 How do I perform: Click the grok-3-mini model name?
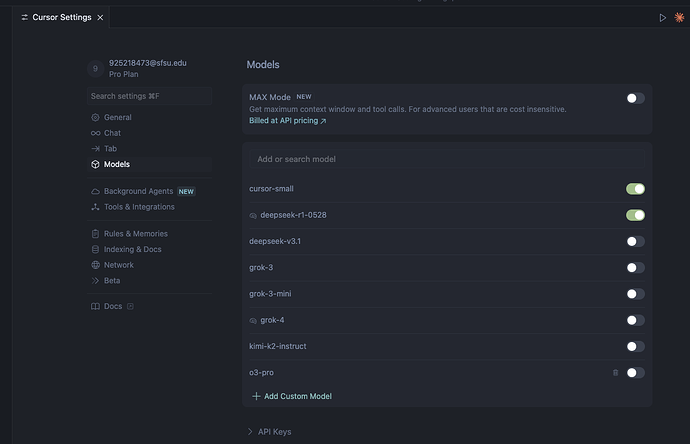[270, 294]
